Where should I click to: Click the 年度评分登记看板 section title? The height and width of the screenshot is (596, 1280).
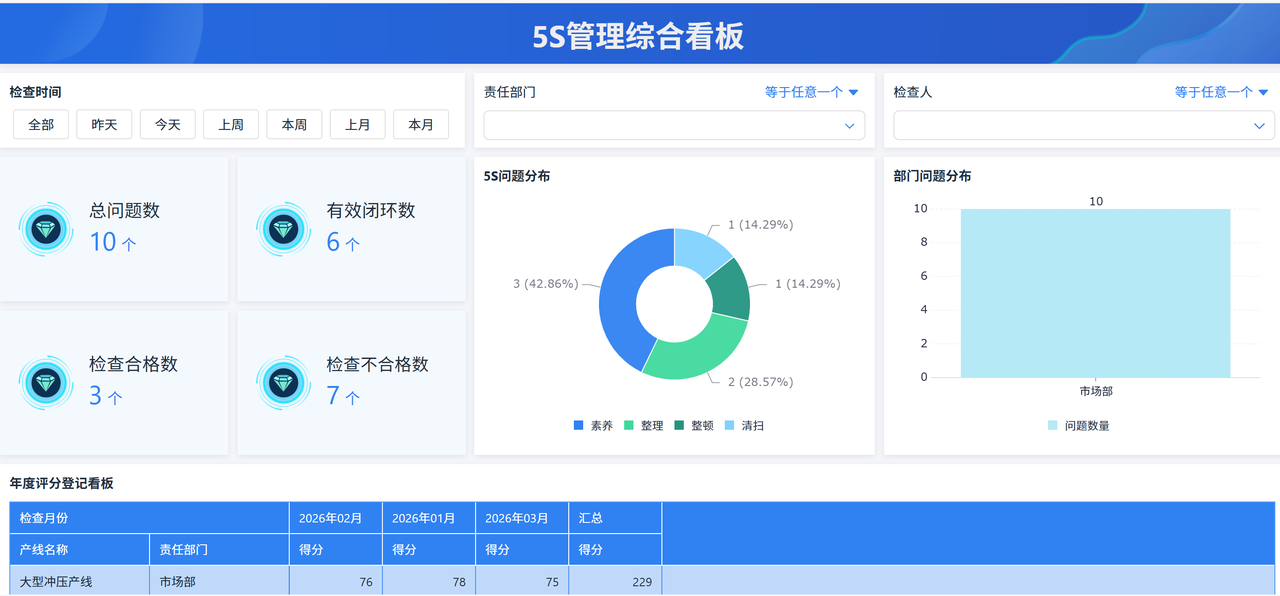point(62,483)
